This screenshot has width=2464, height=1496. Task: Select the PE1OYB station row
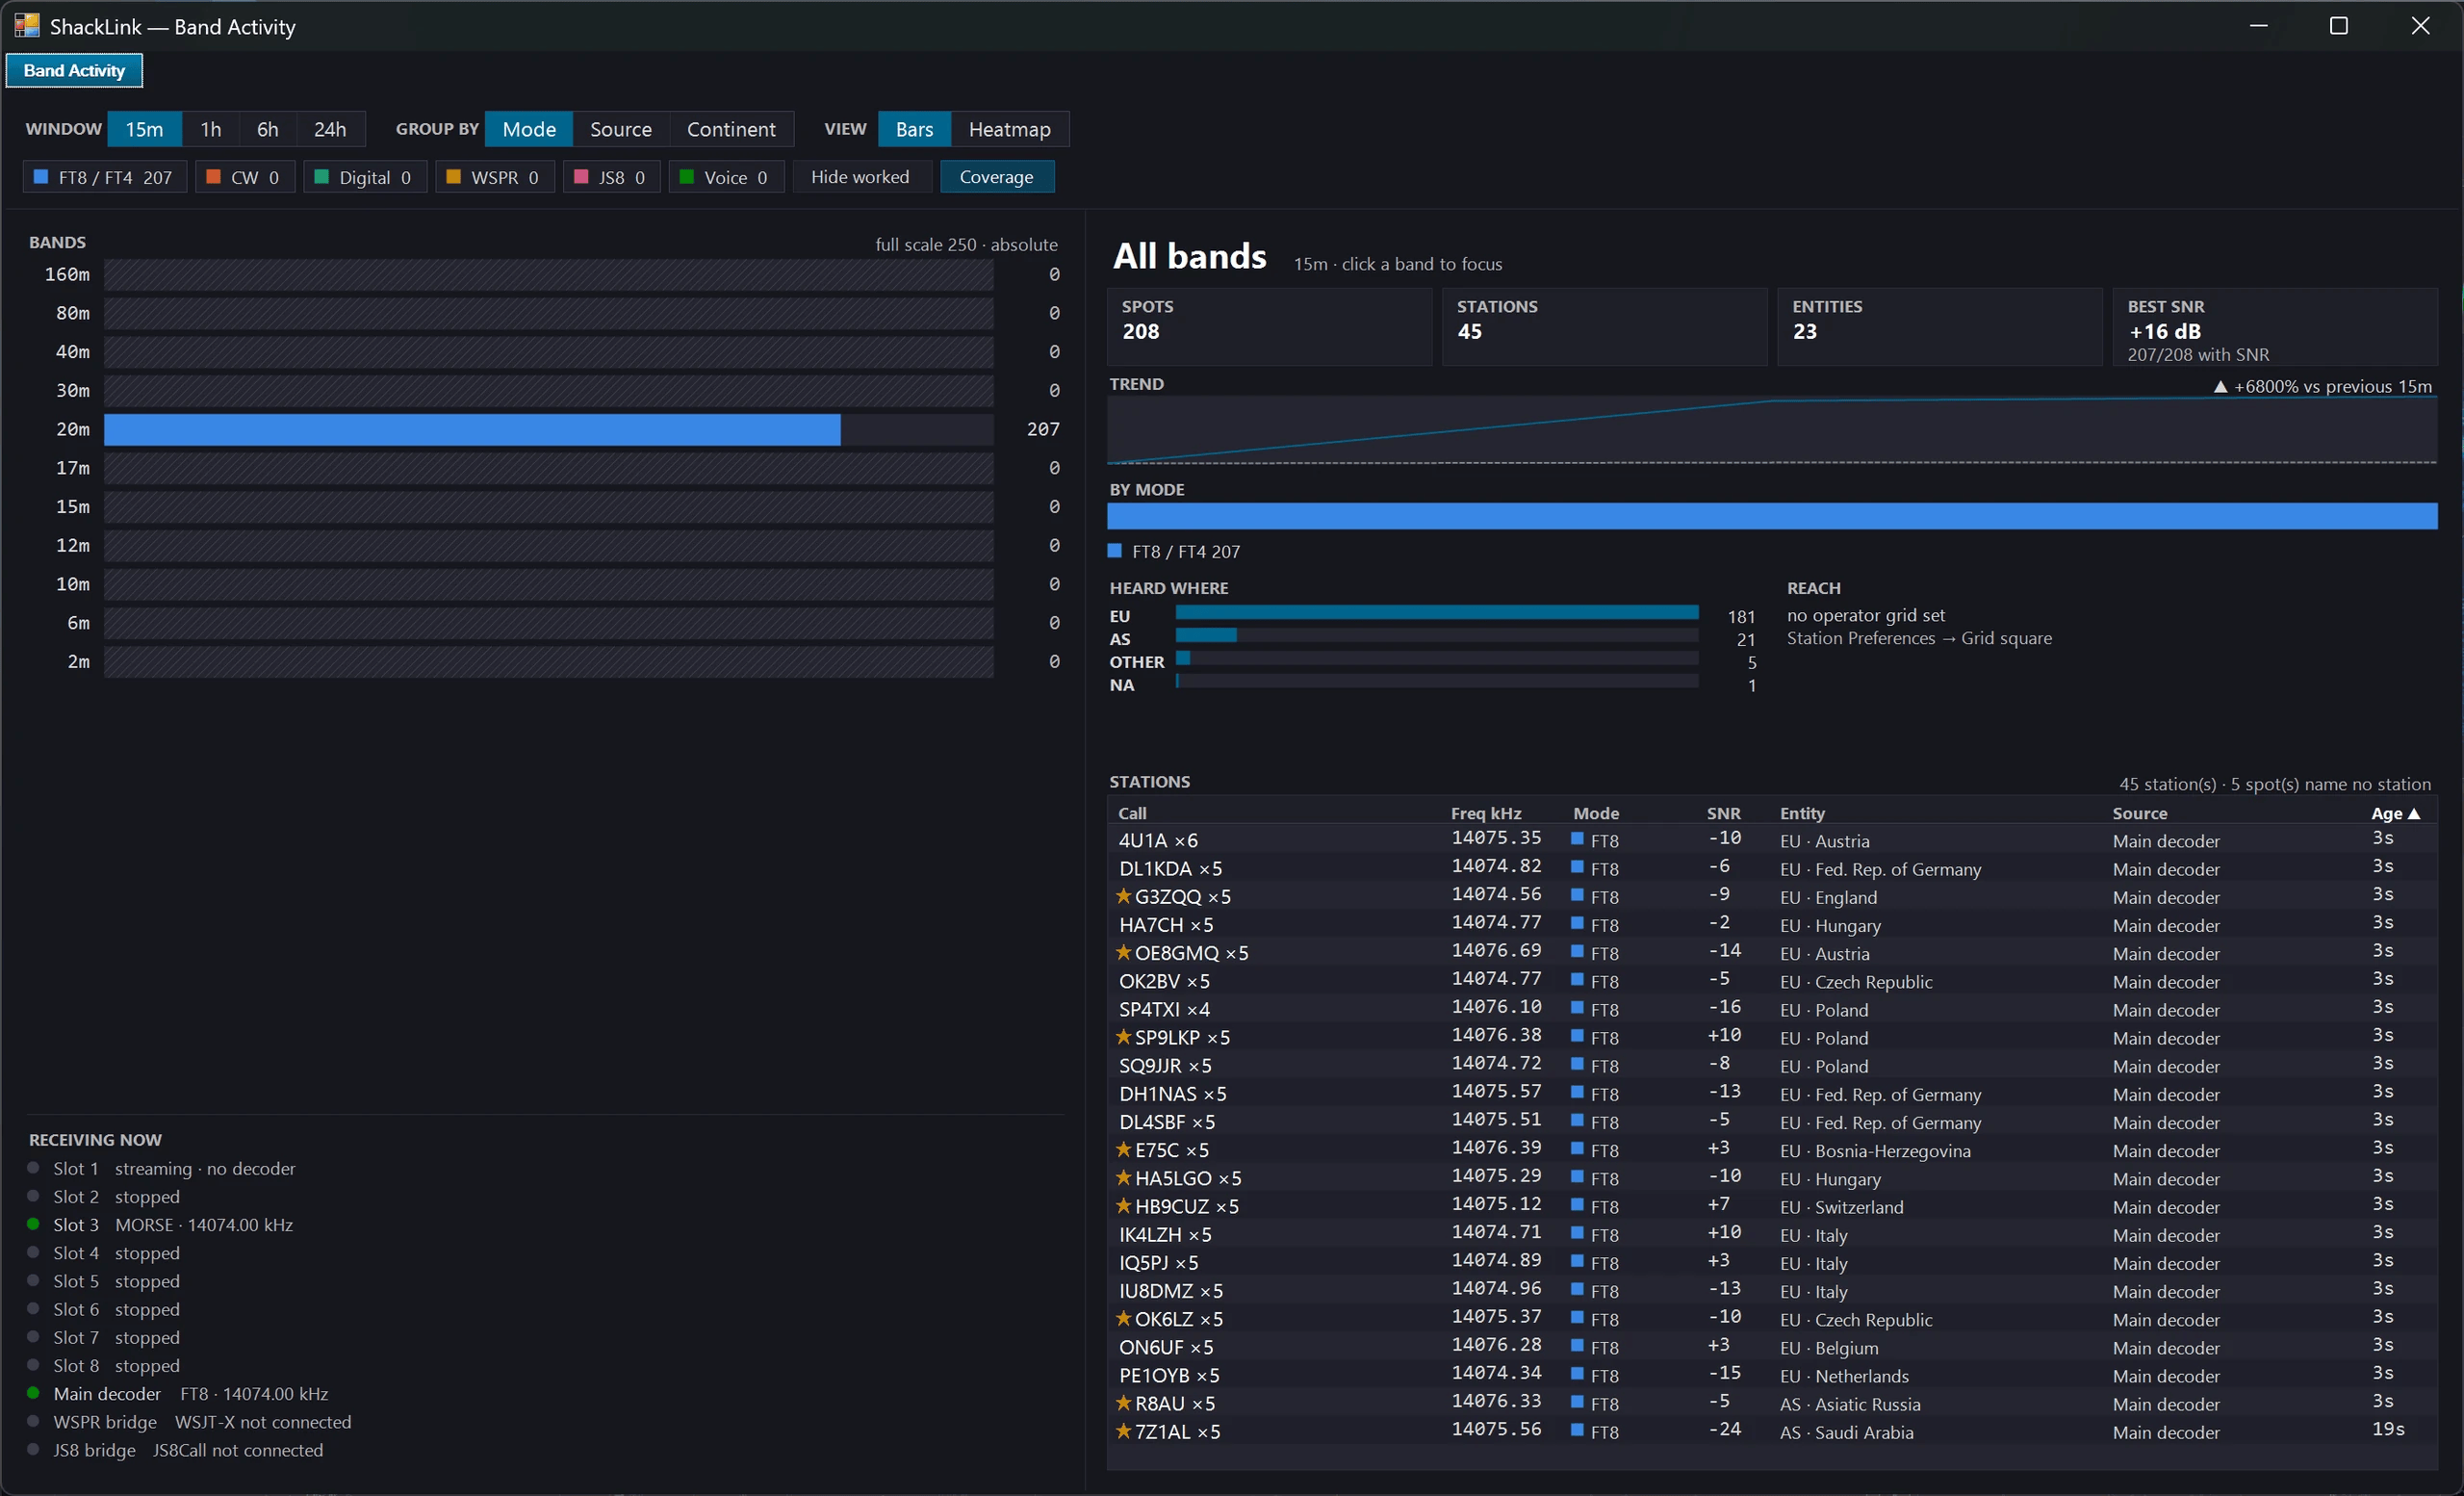[x=1771, y=1375]
